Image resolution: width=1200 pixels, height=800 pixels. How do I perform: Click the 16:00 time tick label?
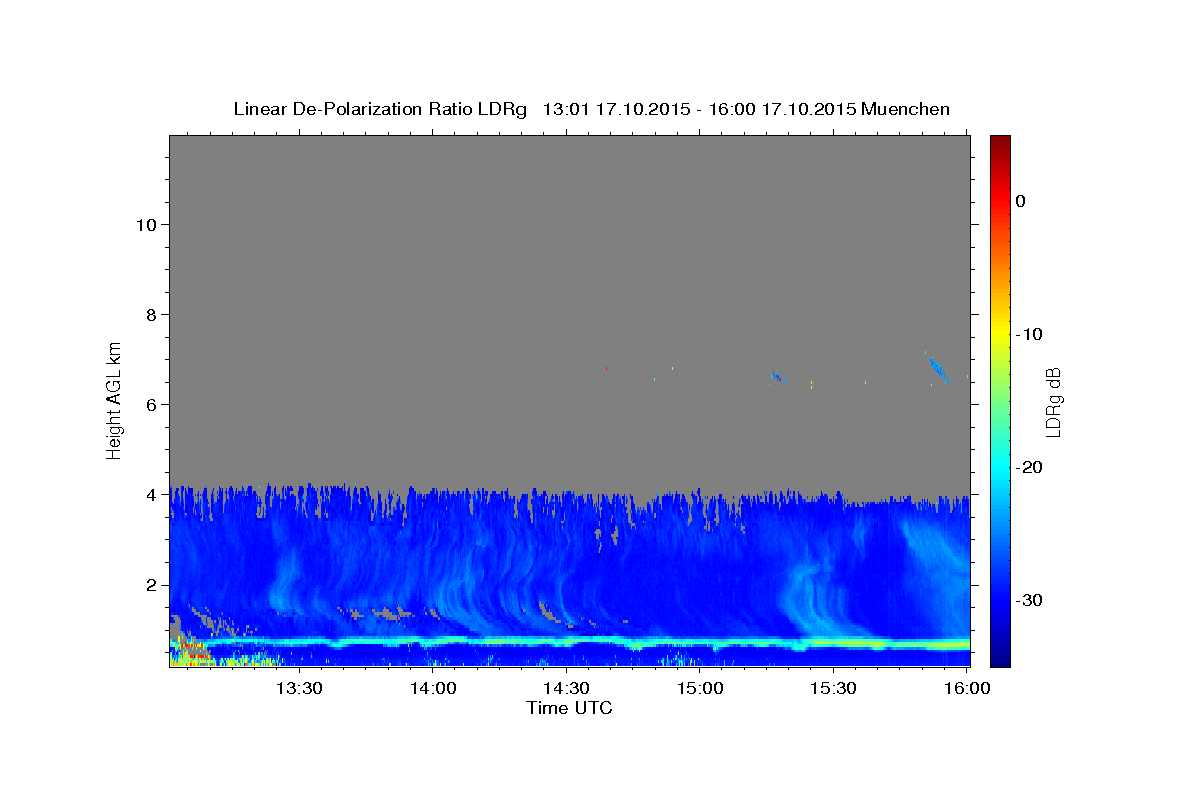click(967, 688)
